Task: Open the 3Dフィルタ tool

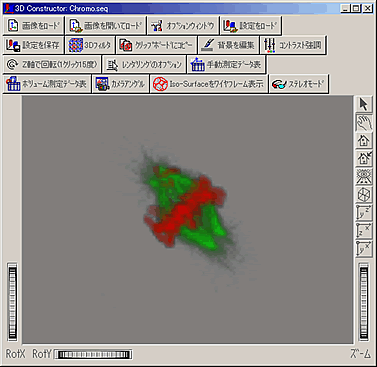Action: [90, 45]
